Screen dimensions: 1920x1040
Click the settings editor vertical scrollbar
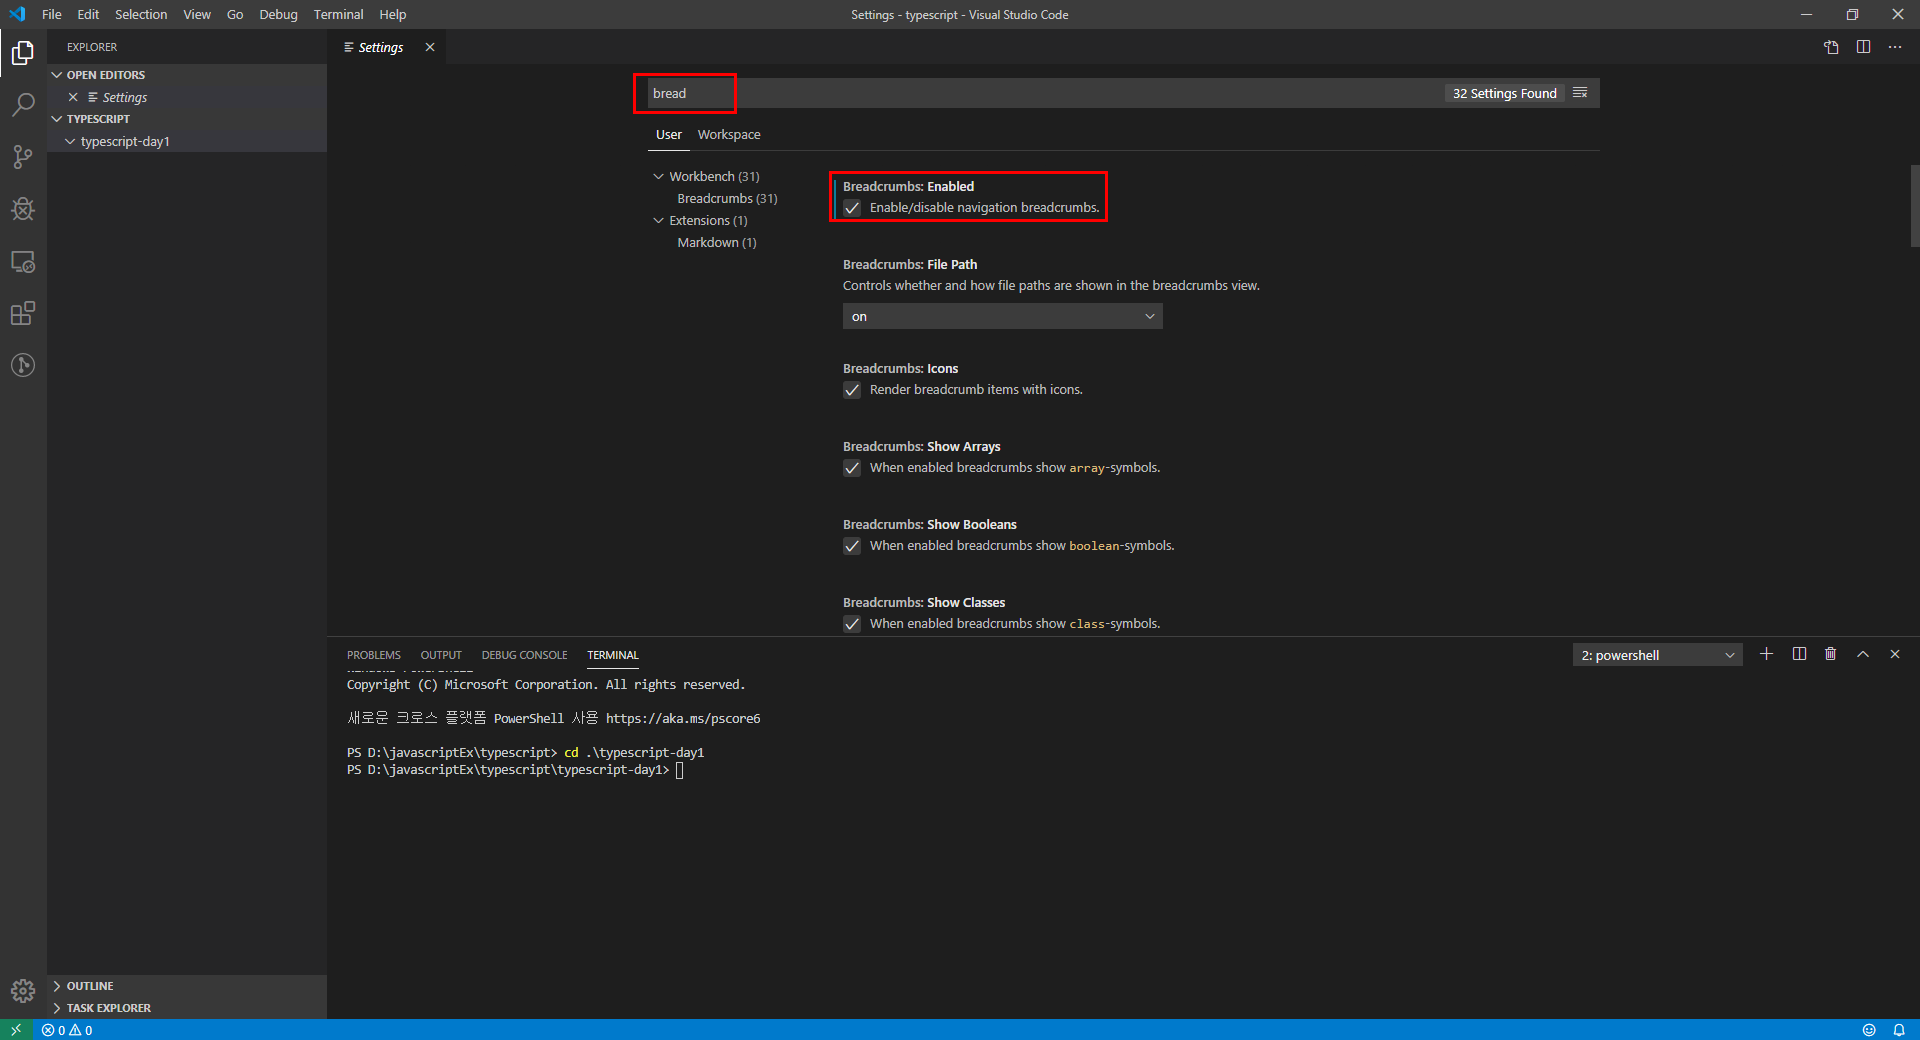click(x=1914, y=205)
